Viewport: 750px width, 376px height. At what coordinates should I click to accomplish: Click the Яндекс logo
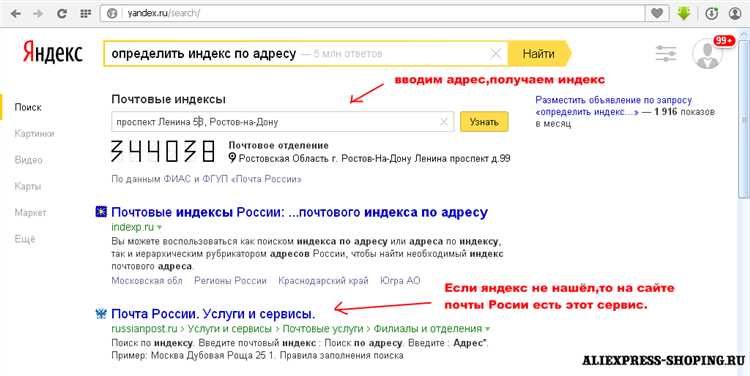(x=53, y=53)
